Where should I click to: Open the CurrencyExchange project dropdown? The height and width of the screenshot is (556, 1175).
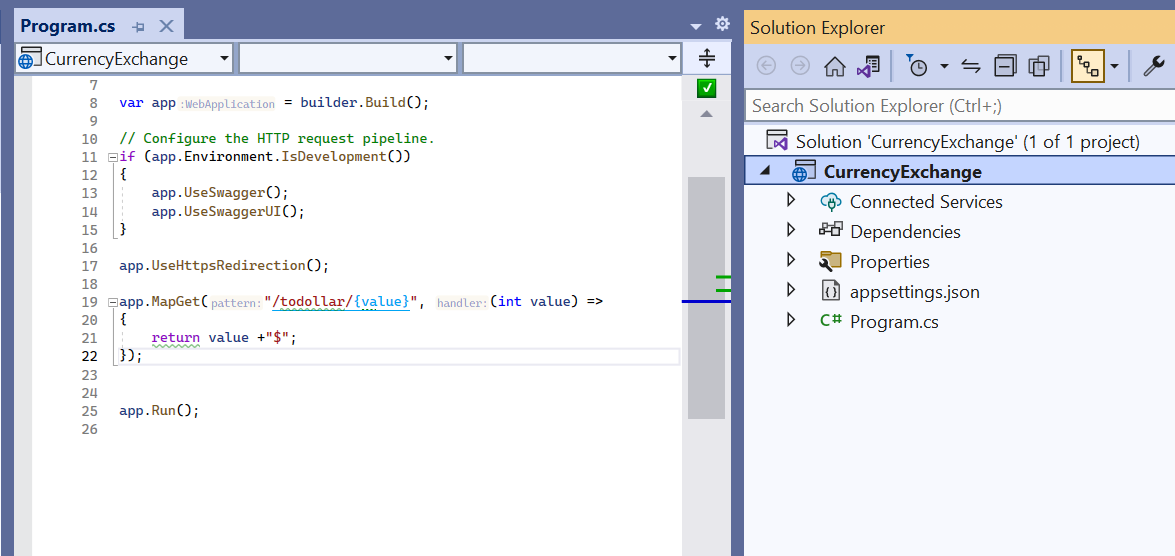click(x=124, y=59)
